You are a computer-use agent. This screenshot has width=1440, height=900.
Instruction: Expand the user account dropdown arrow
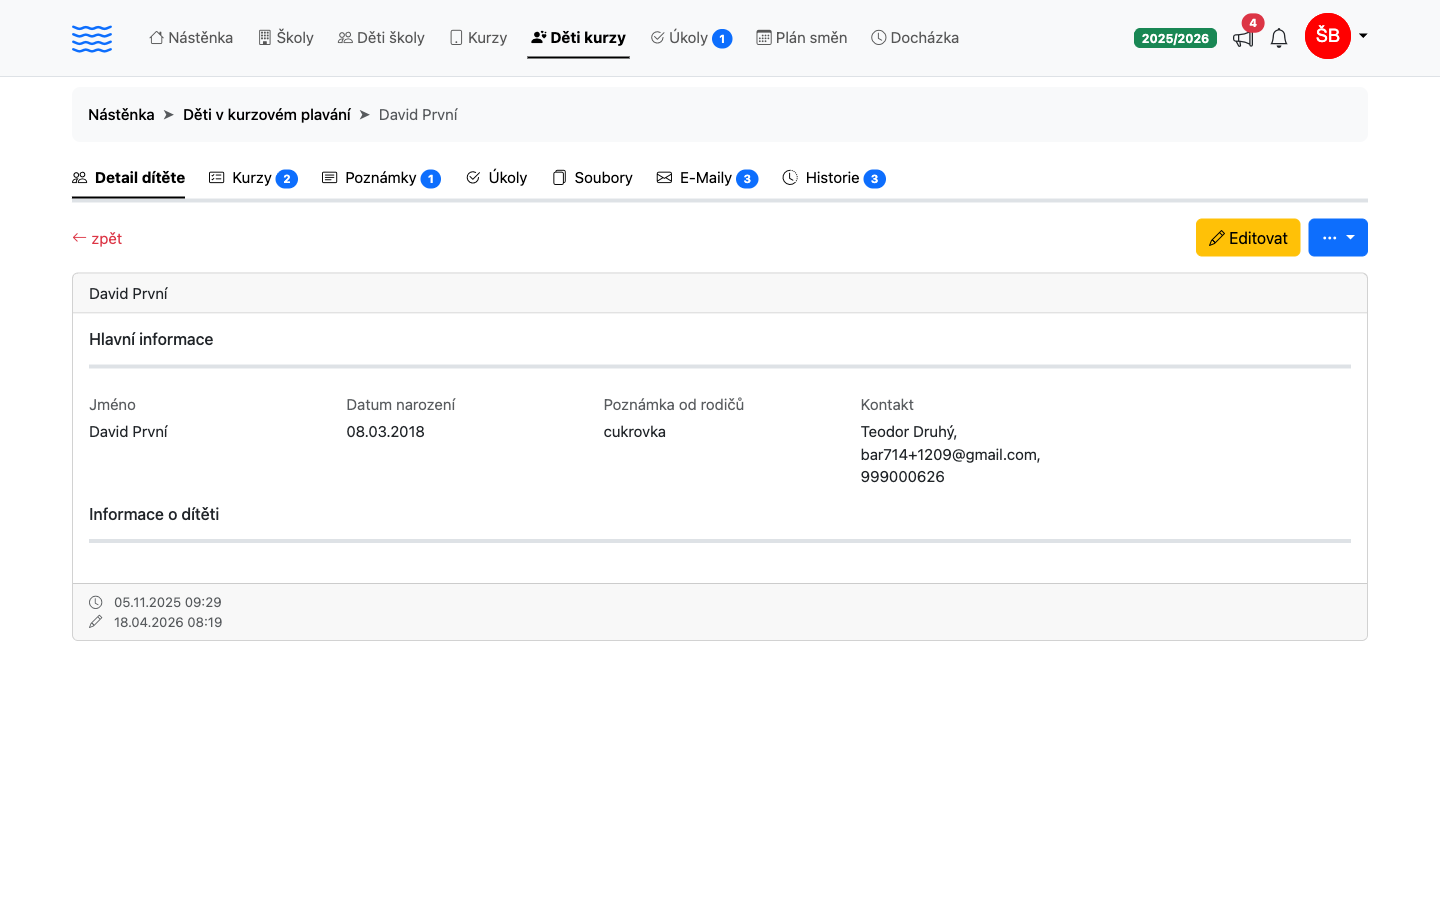click(1363, 36)
